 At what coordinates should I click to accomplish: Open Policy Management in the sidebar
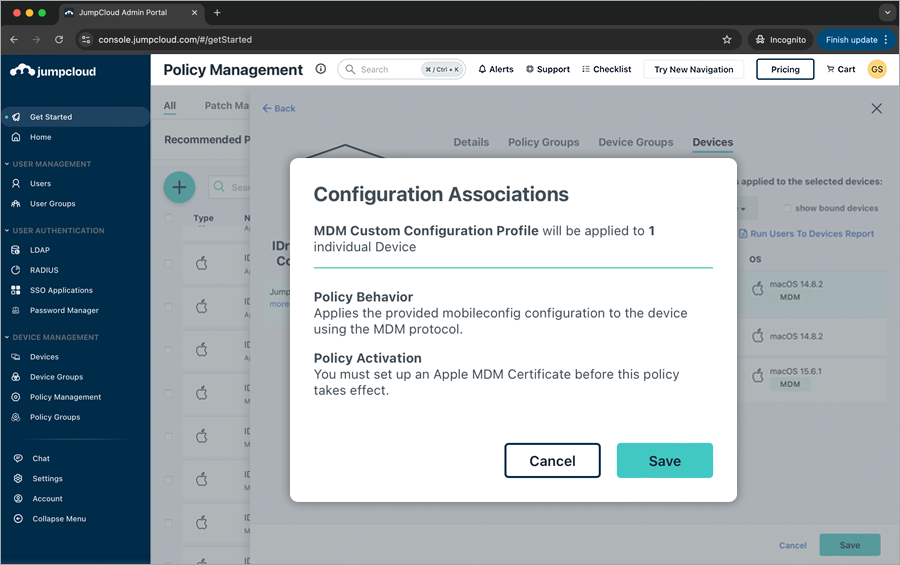pos(65,397)
